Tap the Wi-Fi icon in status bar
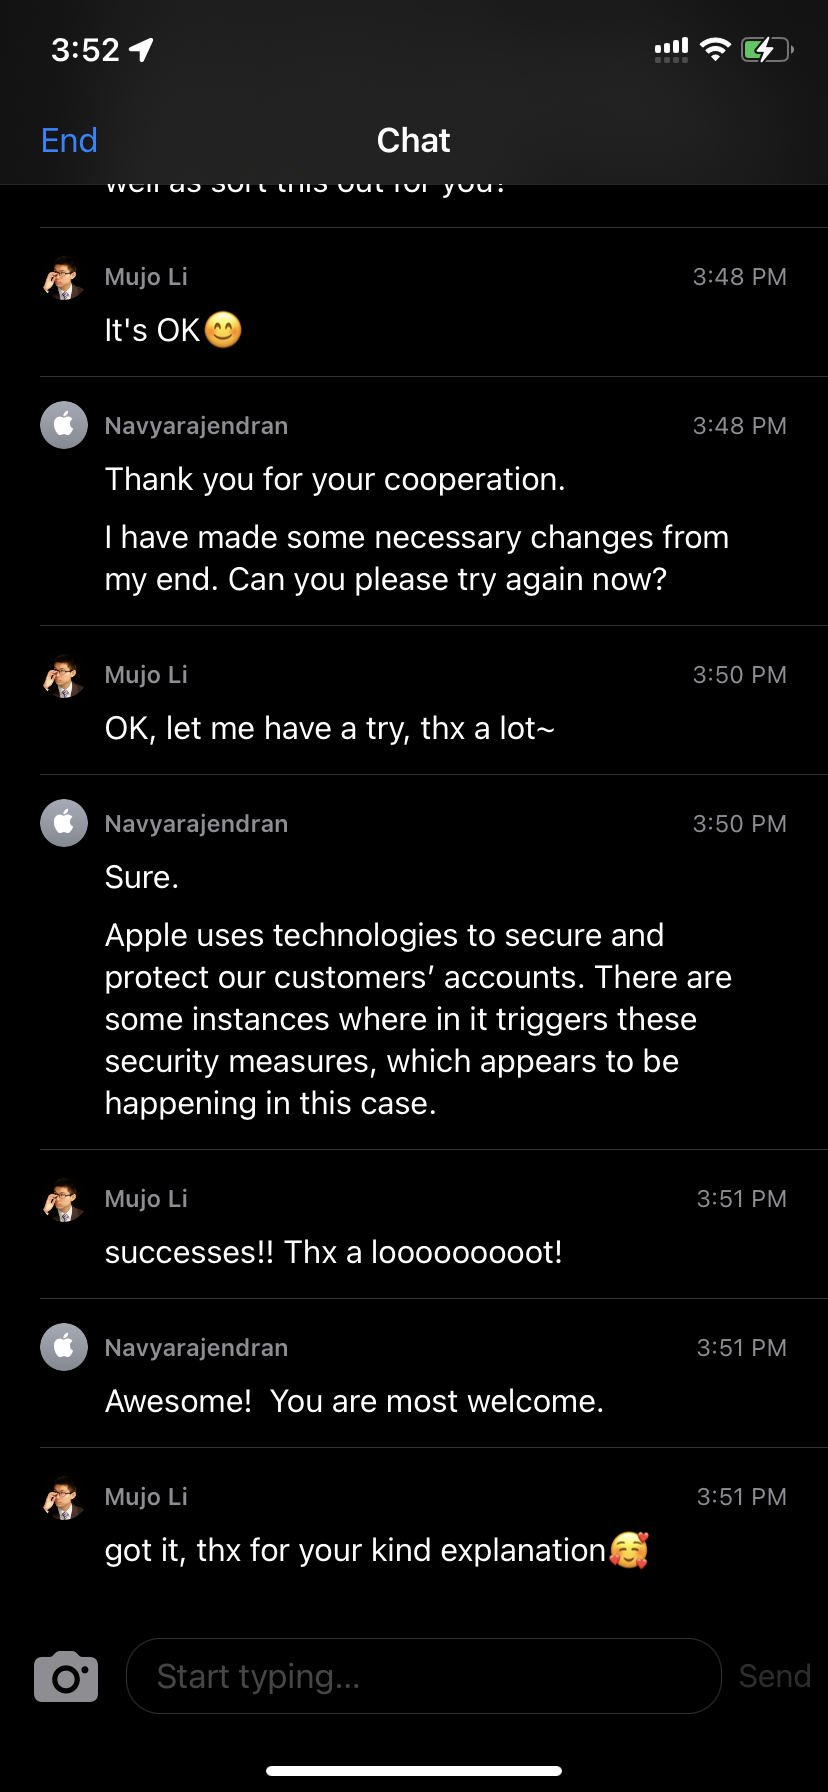The image size is (828, 1792). tap(715, 49)
